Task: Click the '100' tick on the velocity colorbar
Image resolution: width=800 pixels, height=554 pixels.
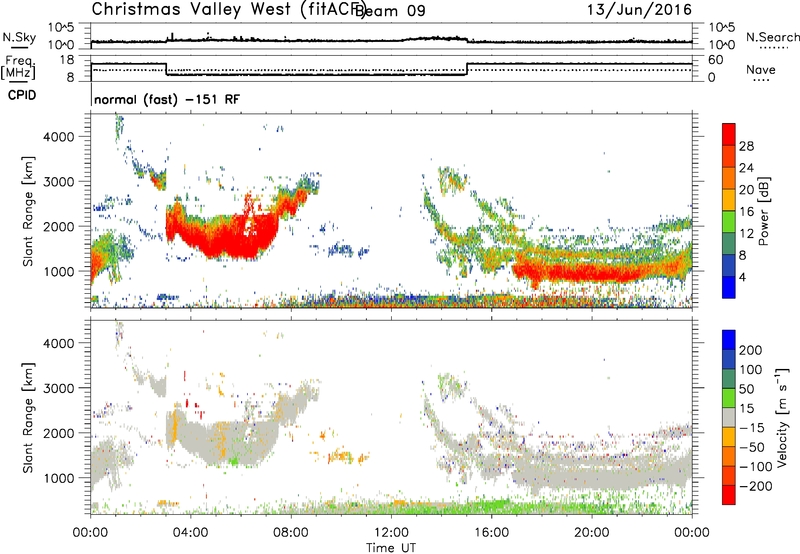Action: [751, 369]
